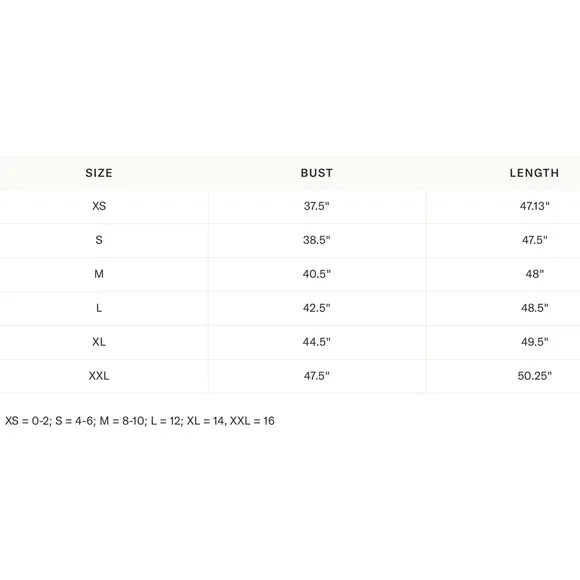Select the M size row label
580x580 pixels.
(99, 274)
